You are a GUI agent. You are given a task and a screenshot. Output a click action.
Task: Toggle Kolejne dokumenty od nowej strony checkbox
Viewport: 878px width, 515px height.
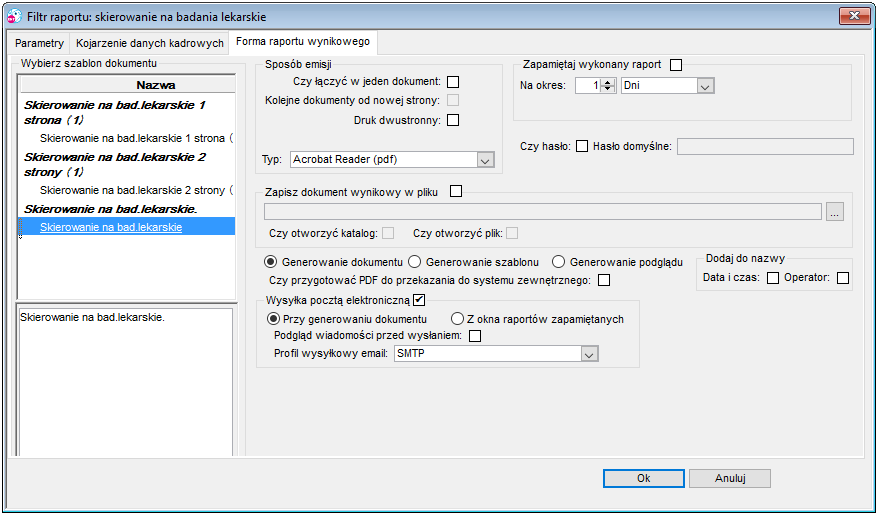point(453,101)
